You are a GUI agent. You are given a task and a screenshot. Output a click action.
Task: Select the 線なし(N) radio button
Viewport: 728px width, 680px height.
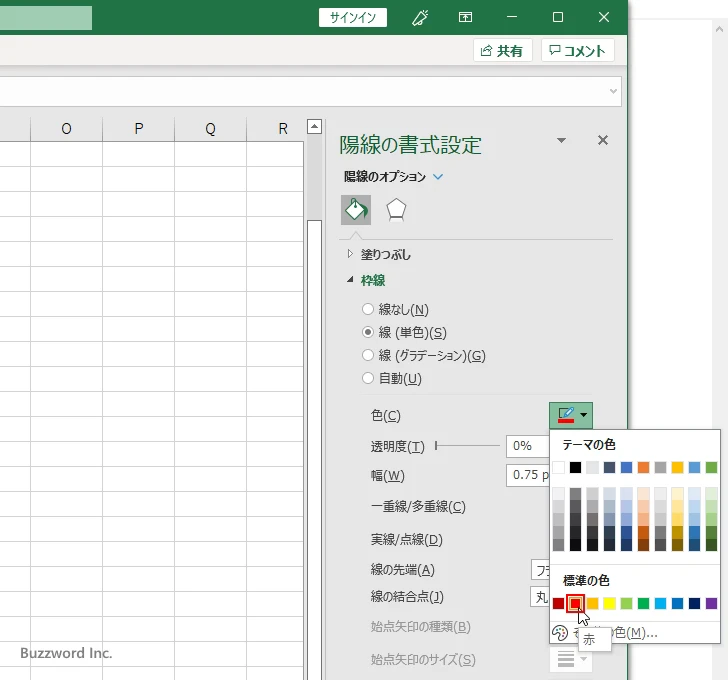[x=368, y=309]
